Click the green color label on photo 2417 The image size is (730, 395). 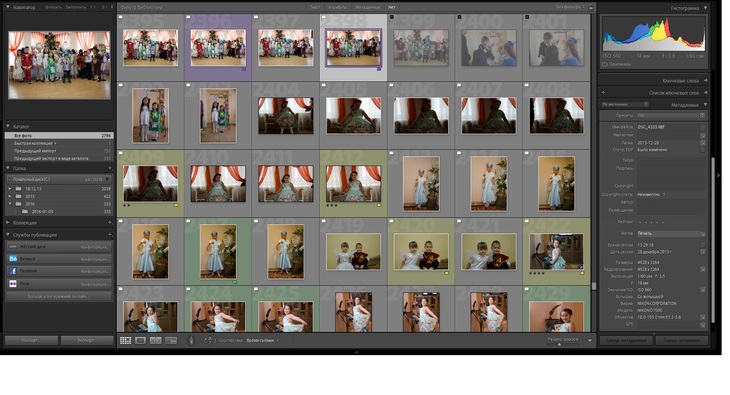(x=234, y=282)
